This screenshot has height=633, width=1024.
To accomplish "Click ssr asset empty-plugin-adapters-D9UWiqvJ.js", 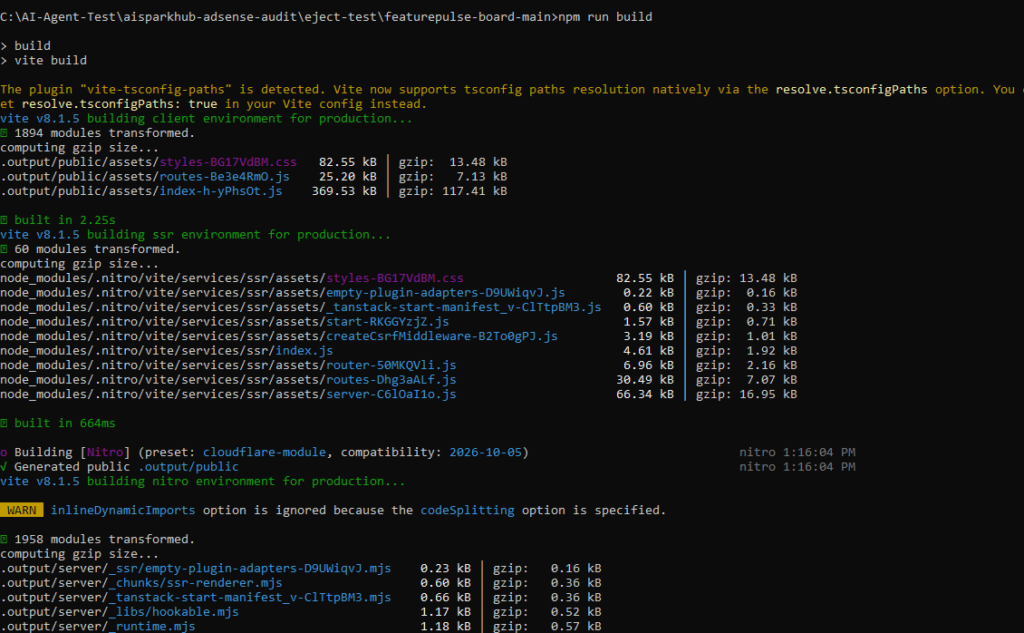I will point(445,293).
